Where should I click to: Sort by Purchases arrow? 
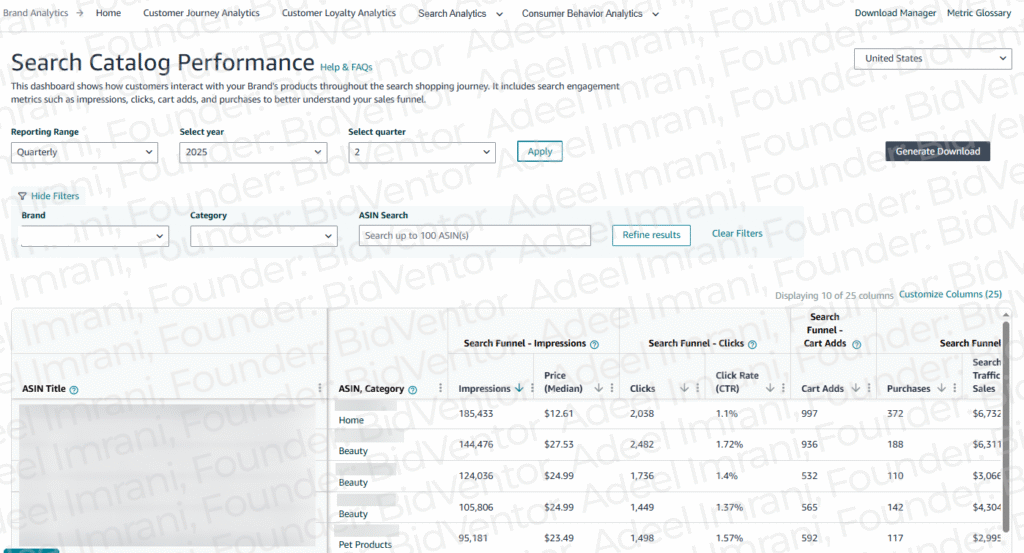point(941,388)
